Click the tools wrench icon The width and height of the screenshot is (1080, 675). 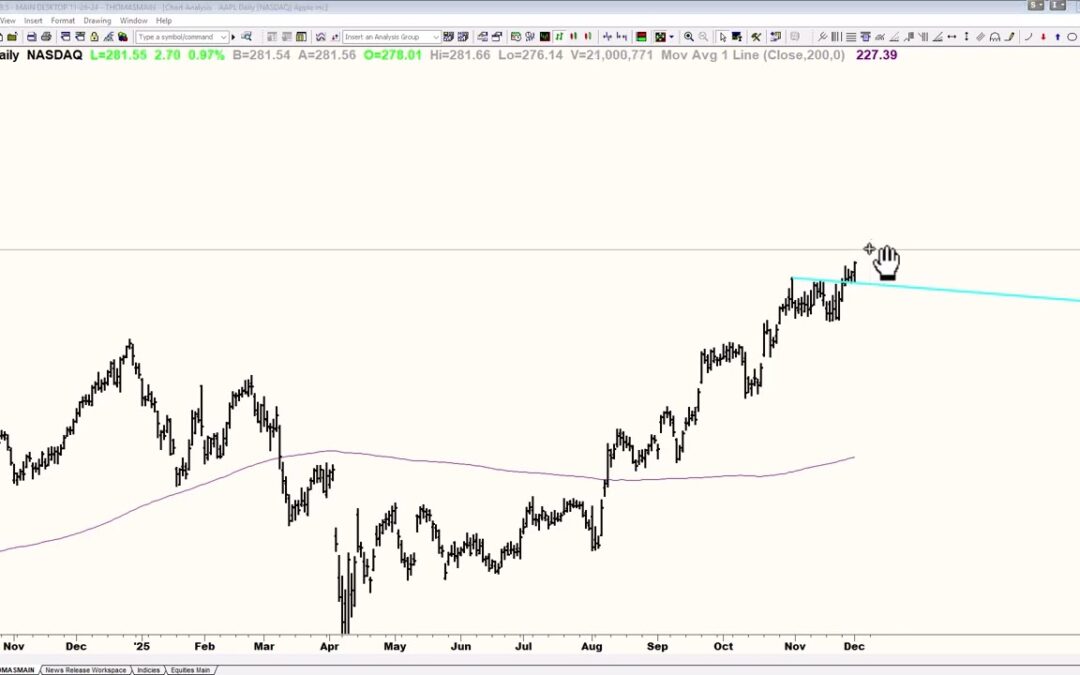tap(756, 36)
